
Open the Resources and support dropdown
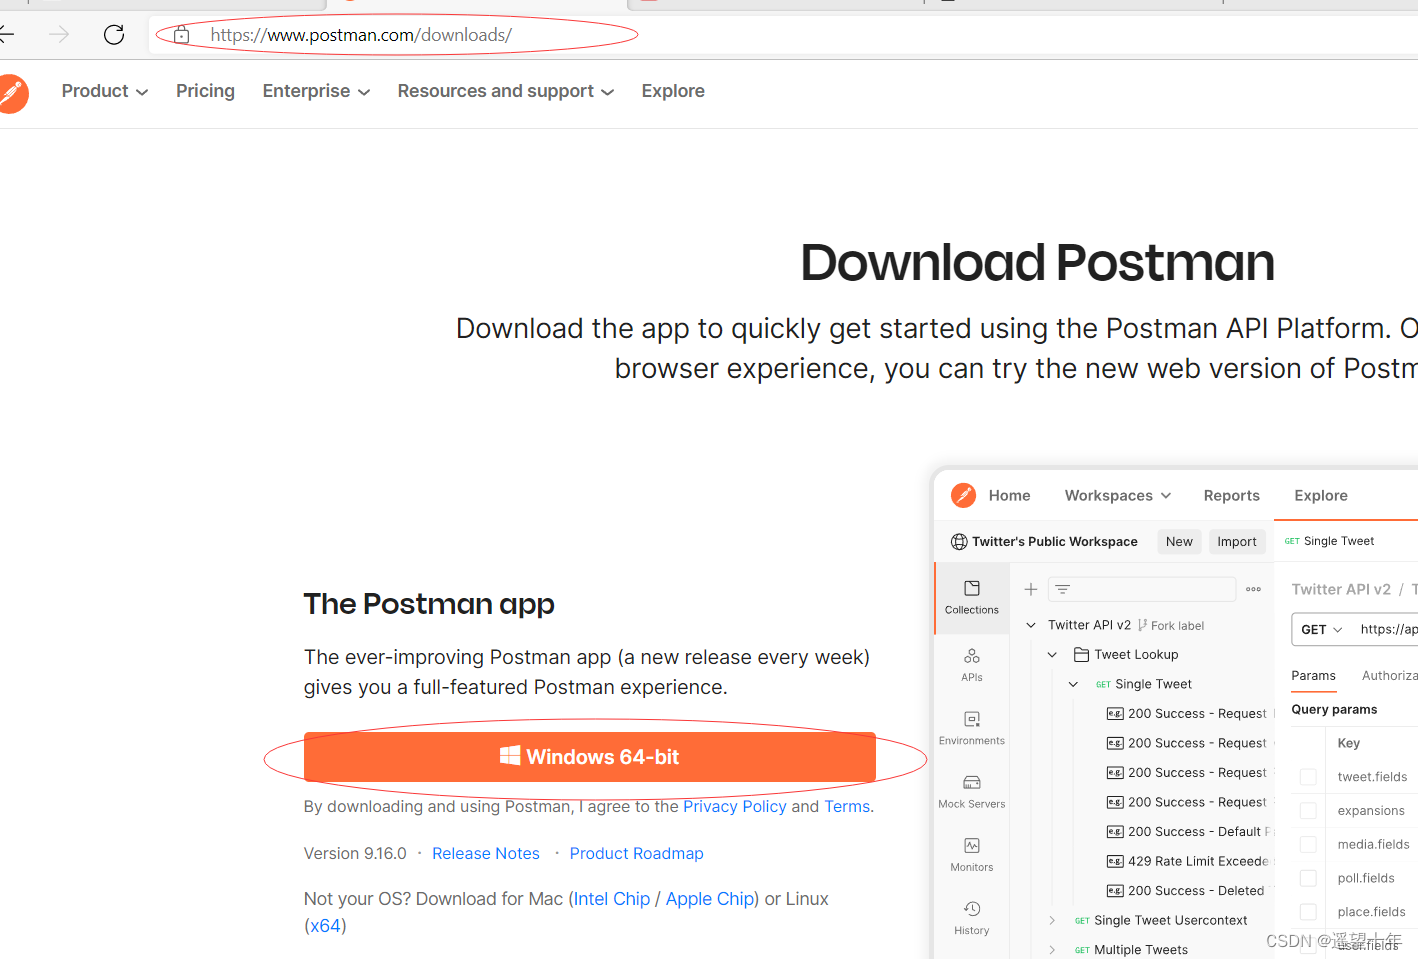tap(505, 91)
